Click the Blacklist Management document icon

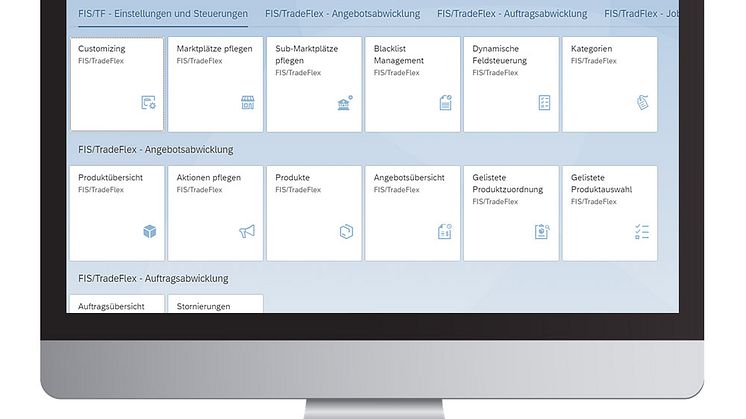(x=445, y=102)
